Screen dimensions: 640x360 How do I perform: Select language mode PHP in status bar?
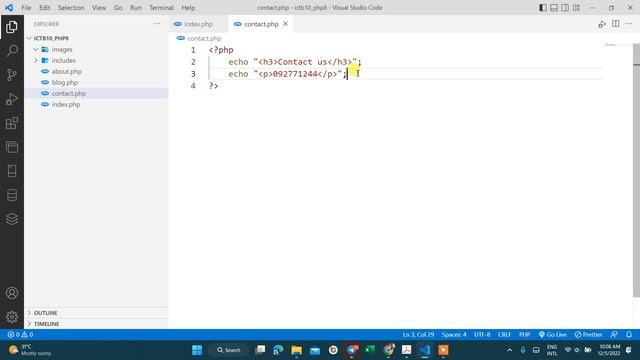(525, 334)
